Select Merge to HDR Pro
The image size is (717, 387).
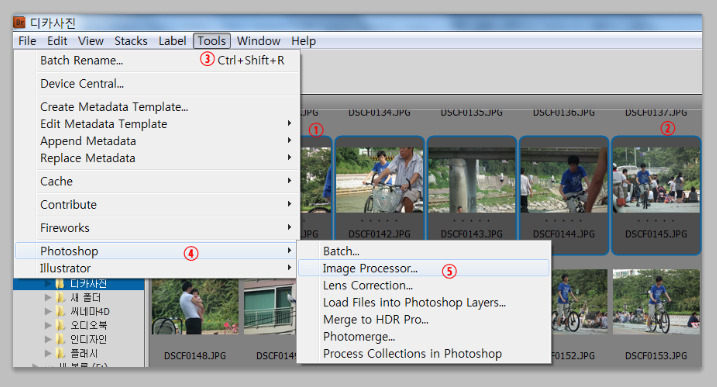[x=424, y=320]
